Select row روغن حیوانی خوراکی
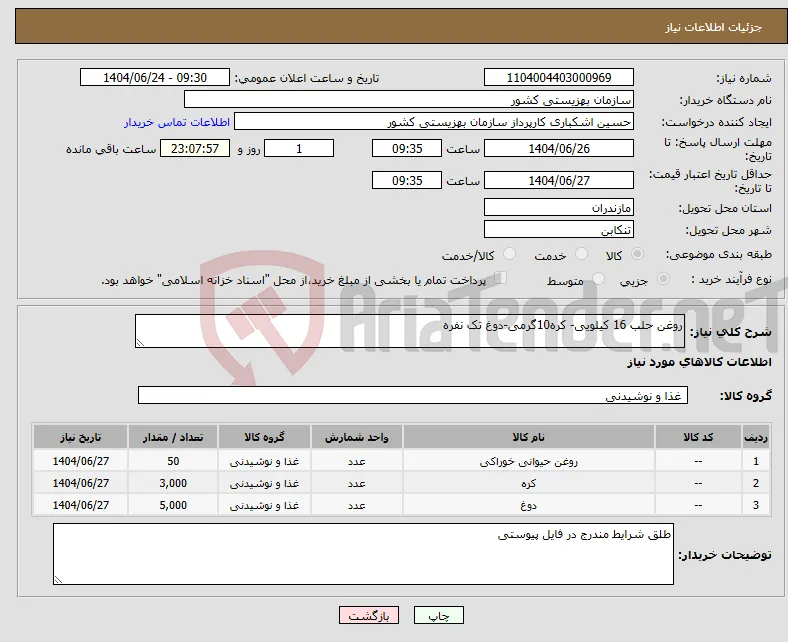Screen dimensions: 788x642 coord(402,461)
